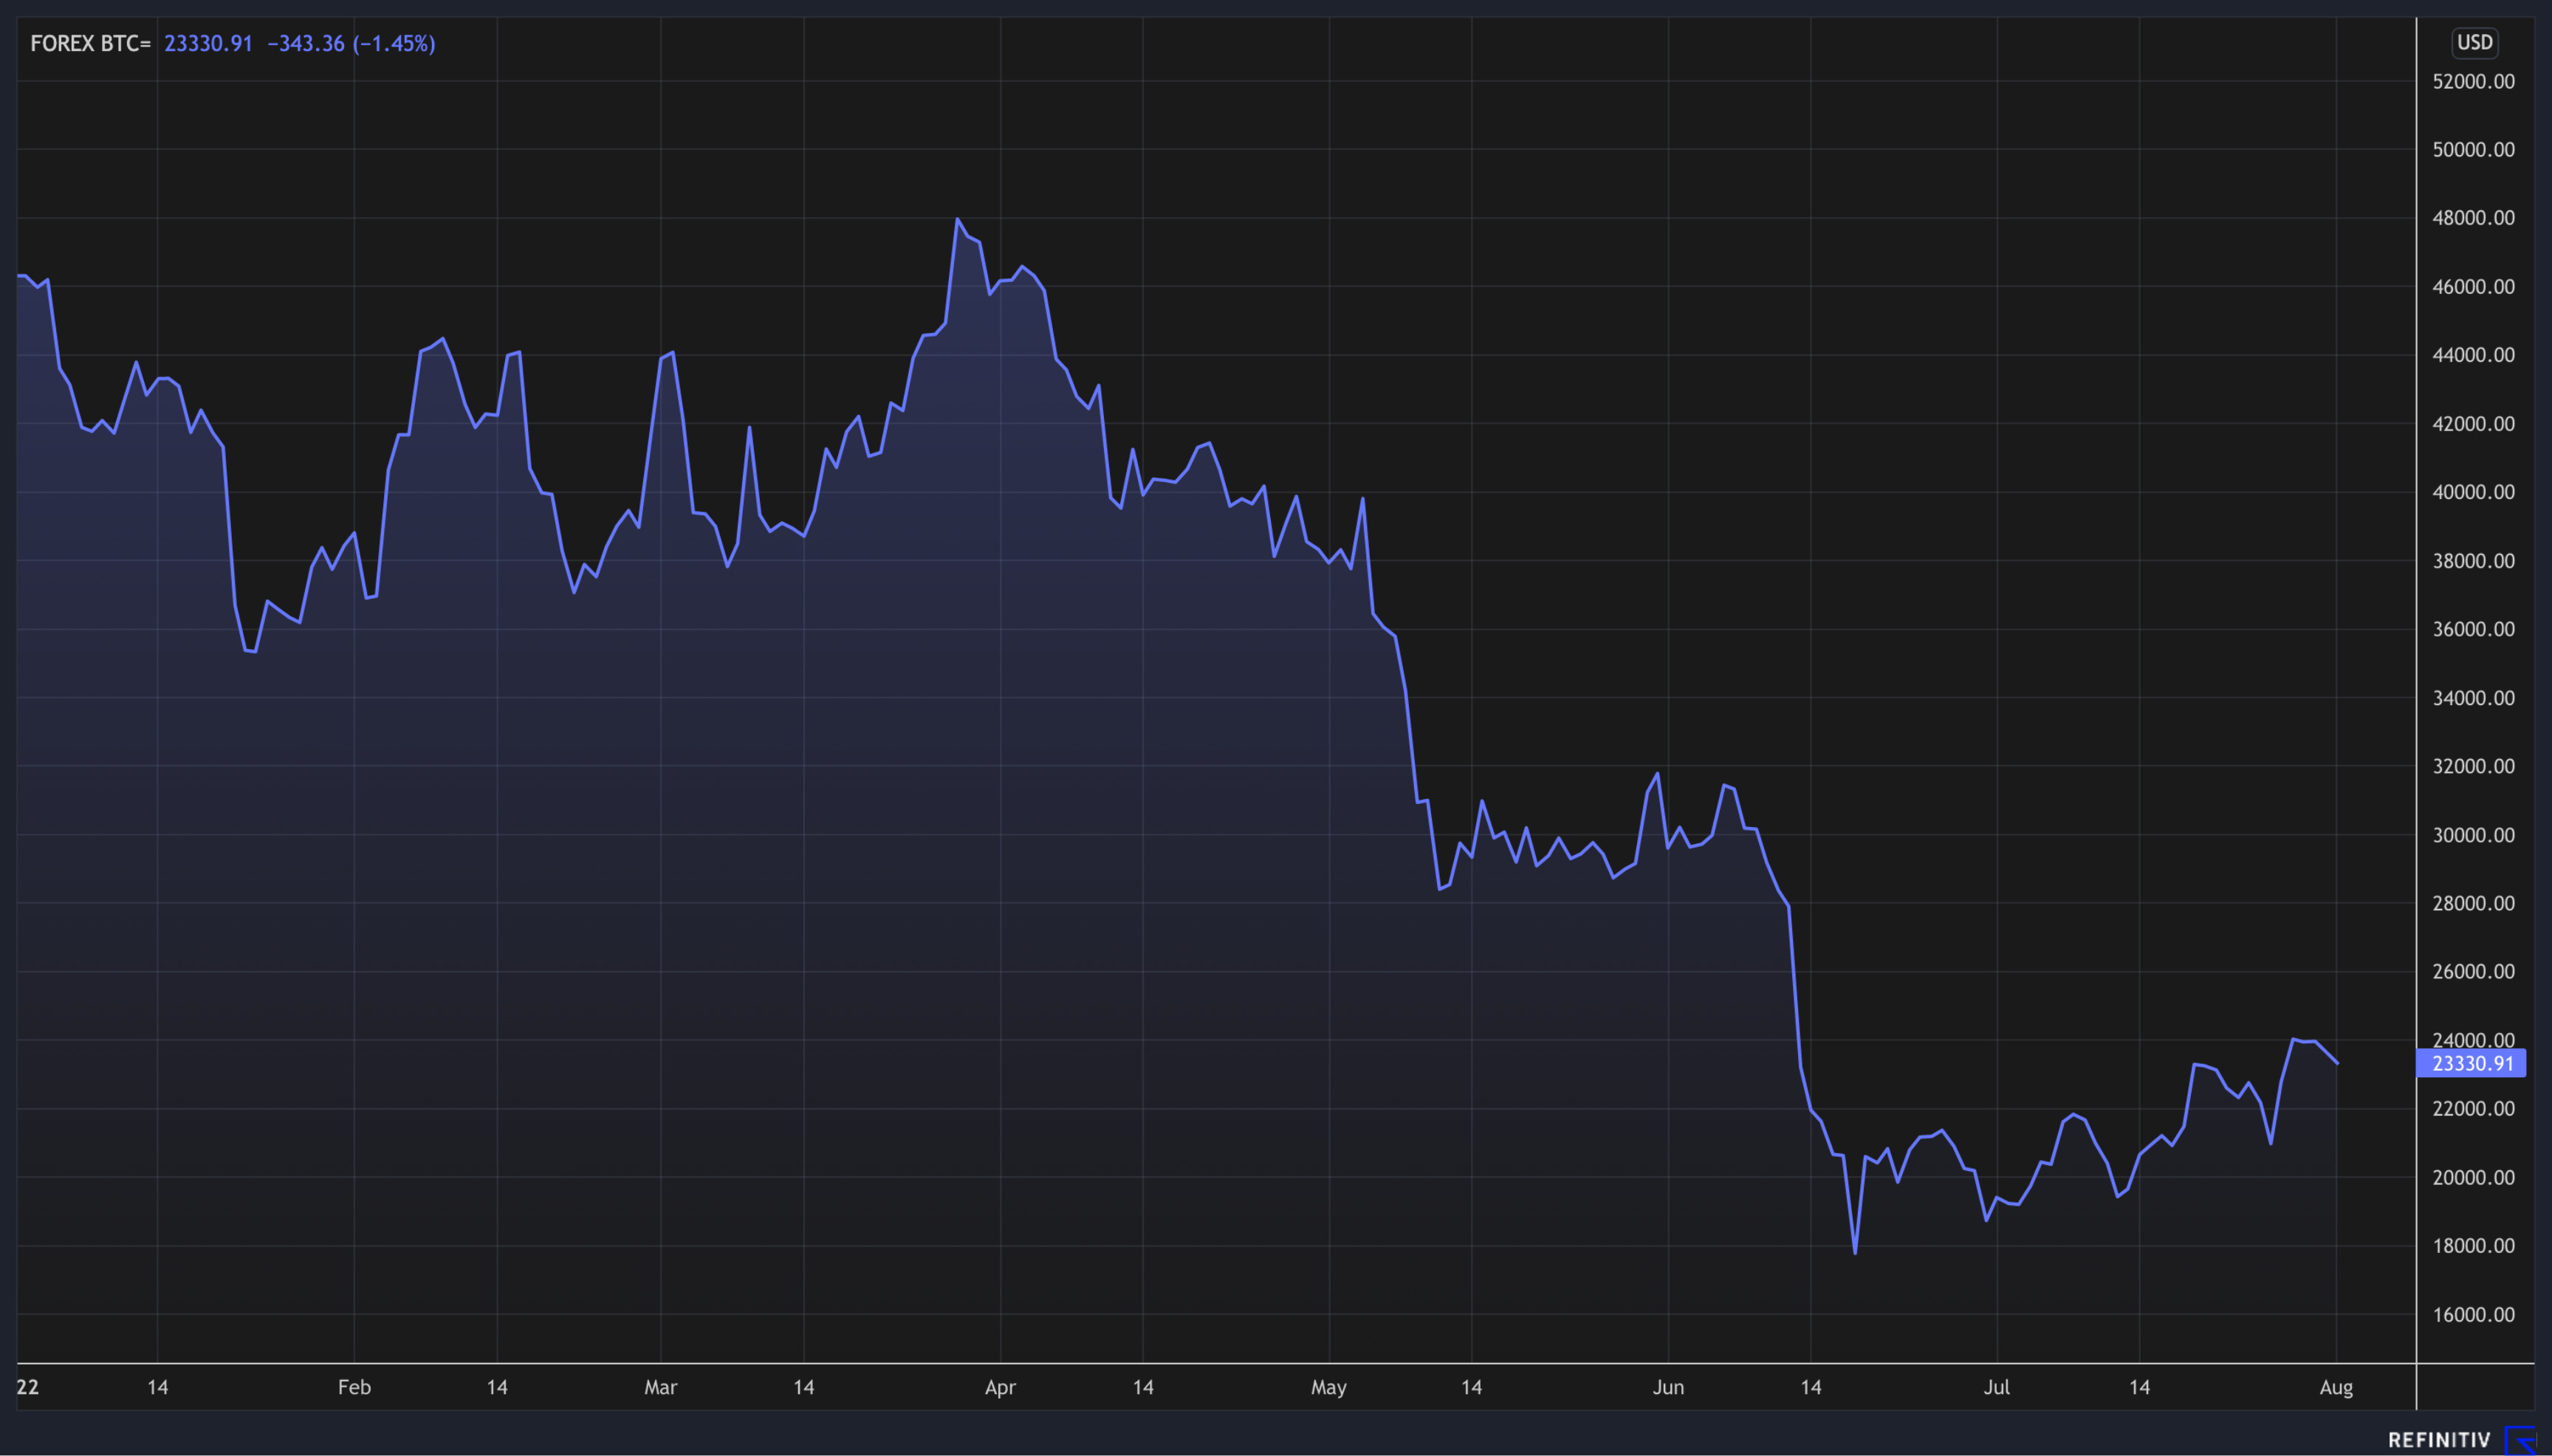Click the June low point near 18000
Image resolution: width=2552 pixels, height=1456 pixels.
click(1855, 1252)
